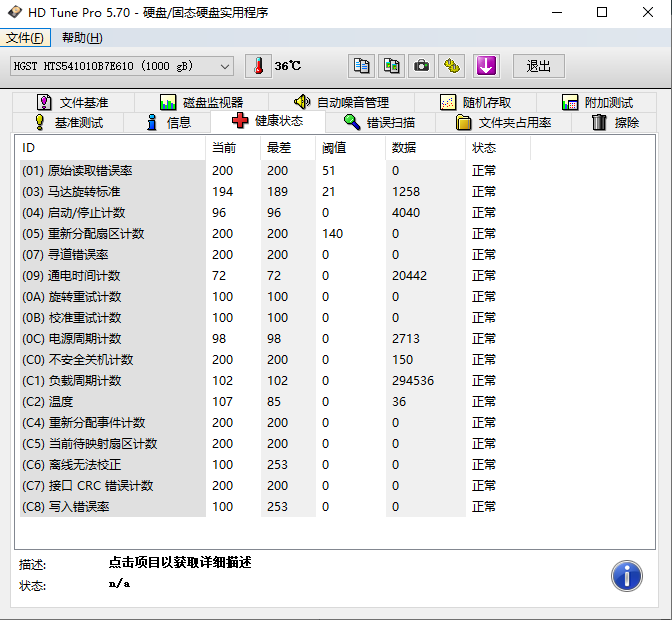Select the (03) 马达旋转标准 row
This screenshot has height=620, width=672.
275,192
